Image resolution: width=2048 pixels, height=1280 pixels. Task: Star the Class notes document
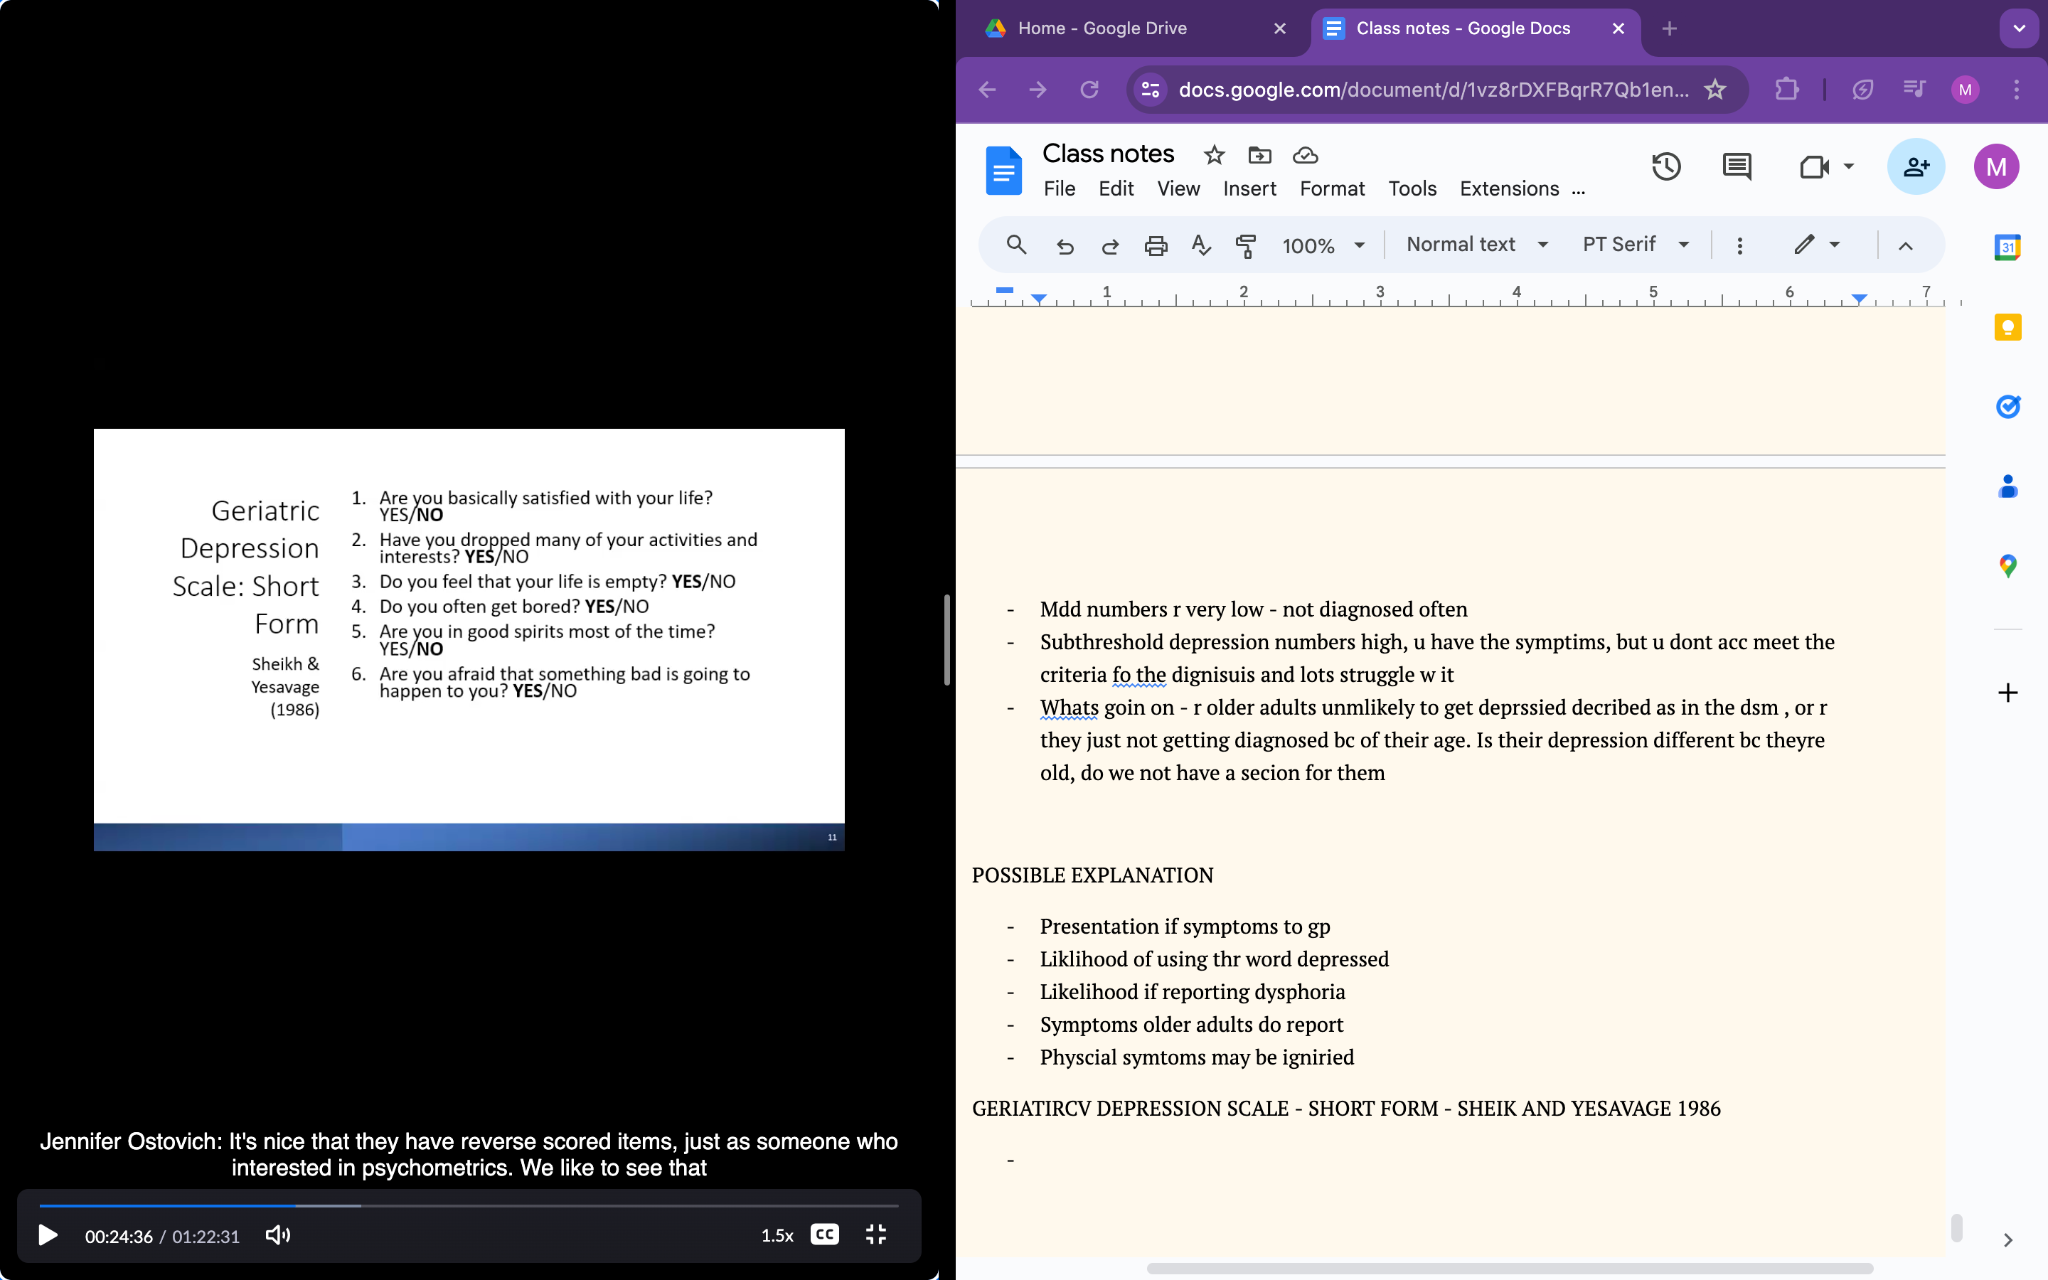(x=1214, y=155)
